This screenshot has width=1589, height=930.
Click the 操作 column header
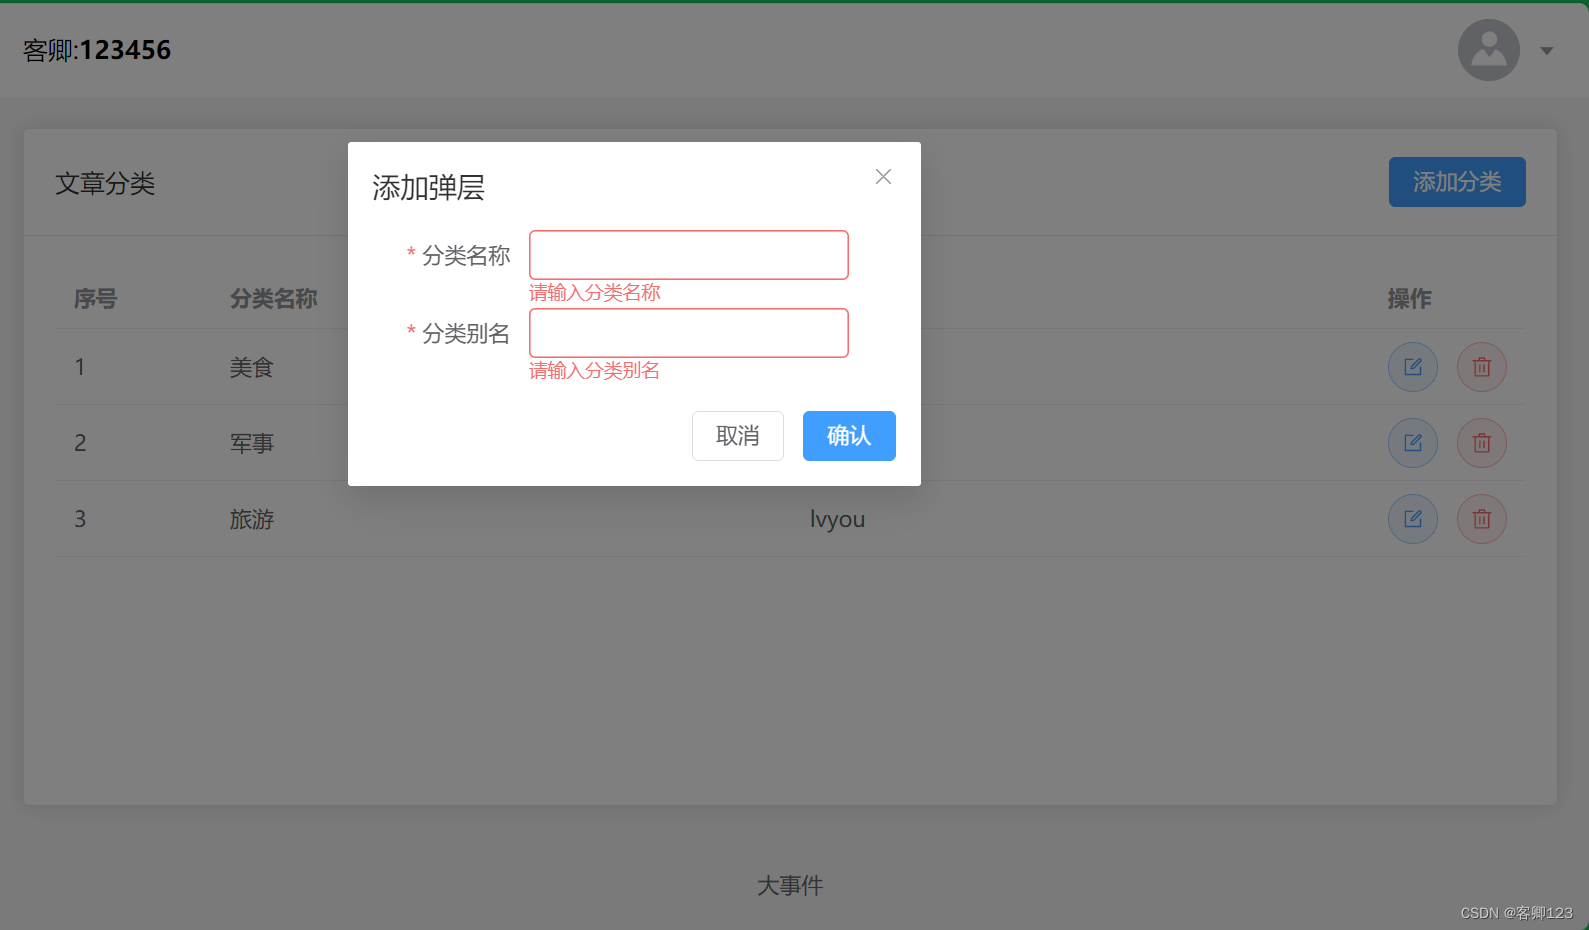(x=1410, y=299)
